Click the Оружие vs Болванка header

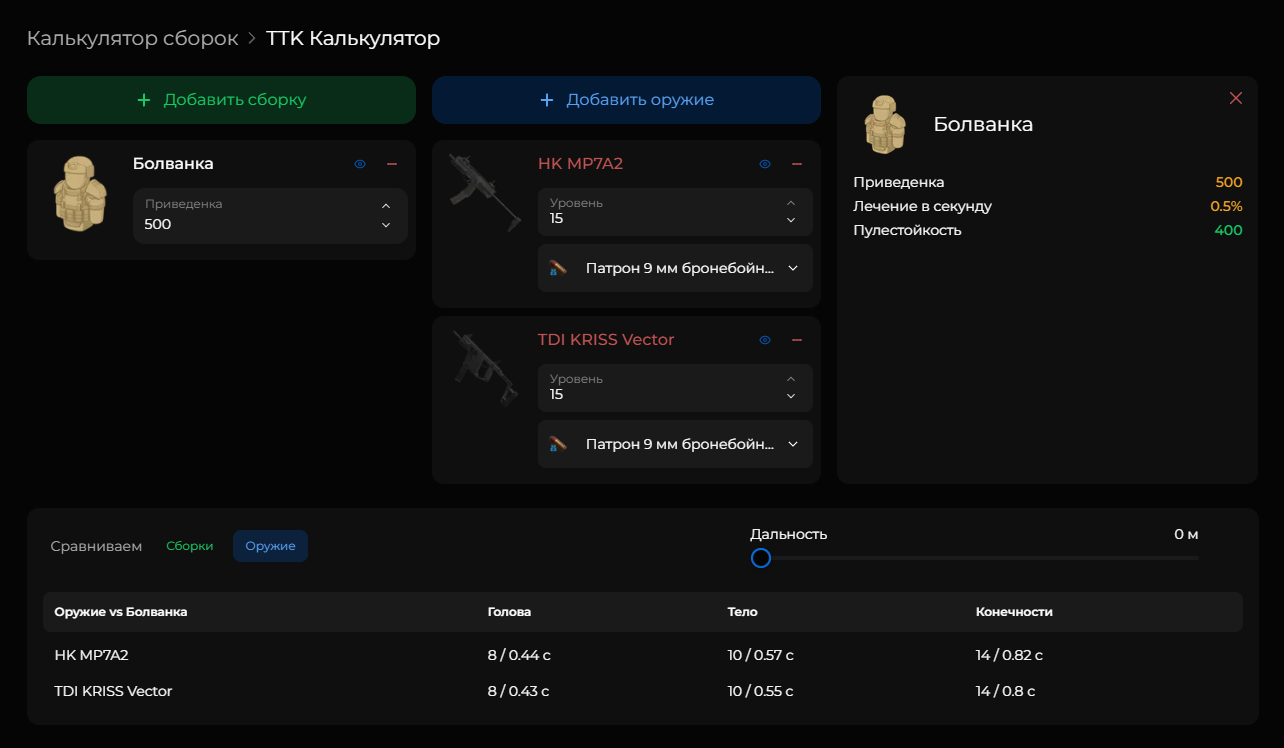pyautogui.click(x=121, y=612)
